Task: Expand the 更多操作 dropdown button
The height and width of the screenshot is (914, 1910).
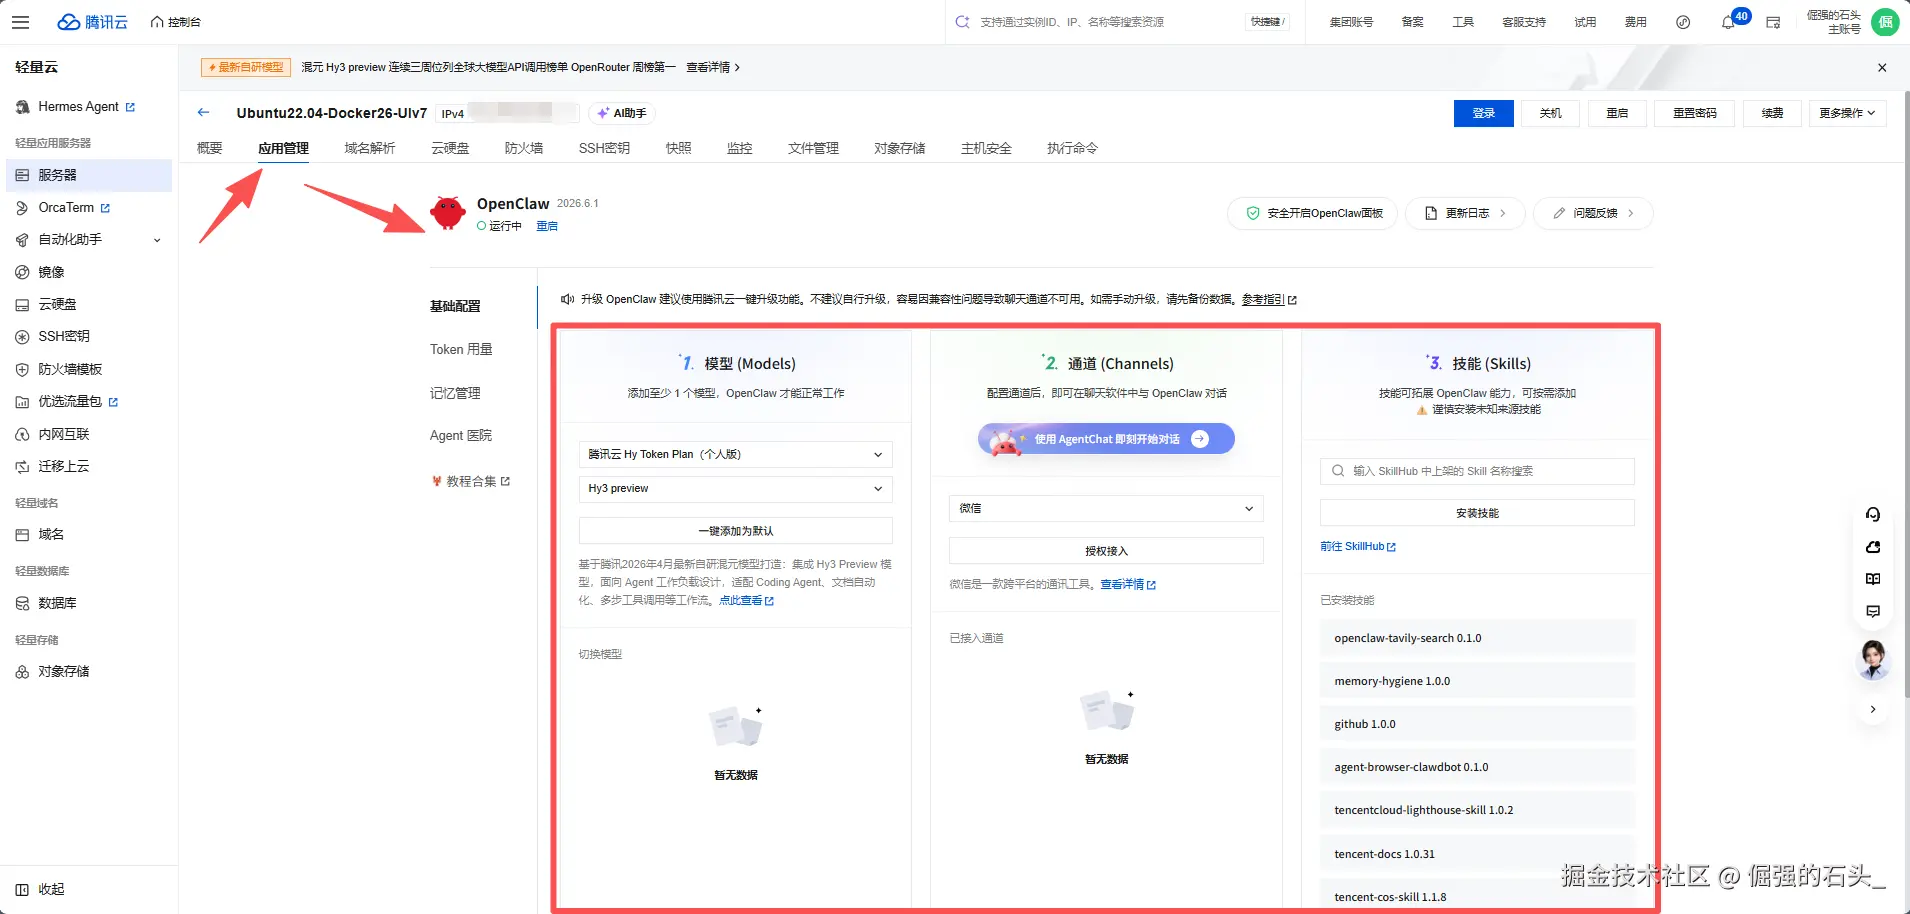Action: (x=1847, y=113)
